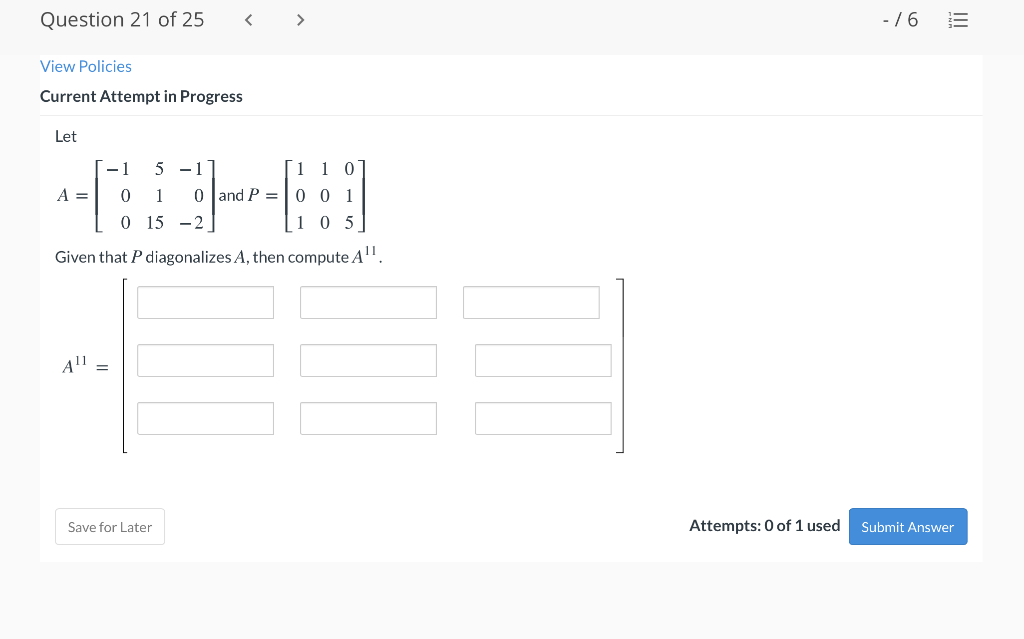Select the numbered list navigation icon
This screenshot has width=1024, height=639.
point(958,19)
